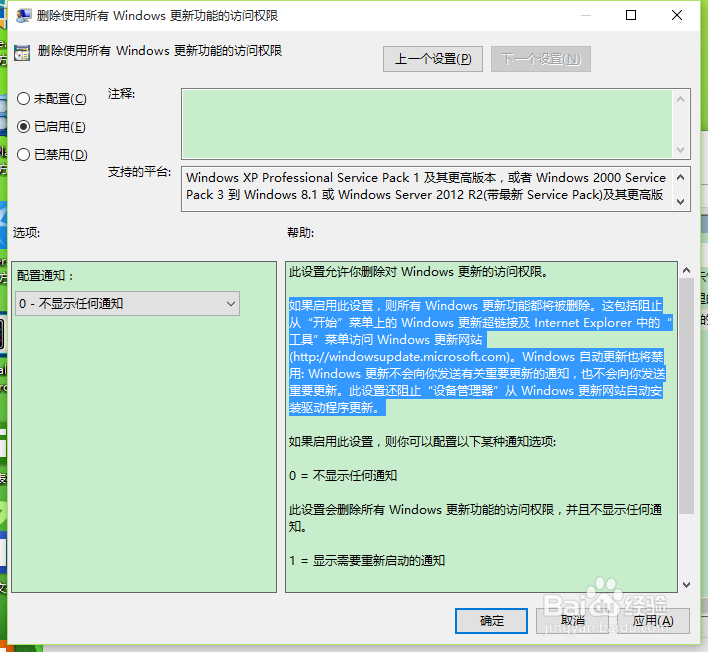The image size is (708, 652).
Task: Minimize the policy dialog window
Action: 586,15
